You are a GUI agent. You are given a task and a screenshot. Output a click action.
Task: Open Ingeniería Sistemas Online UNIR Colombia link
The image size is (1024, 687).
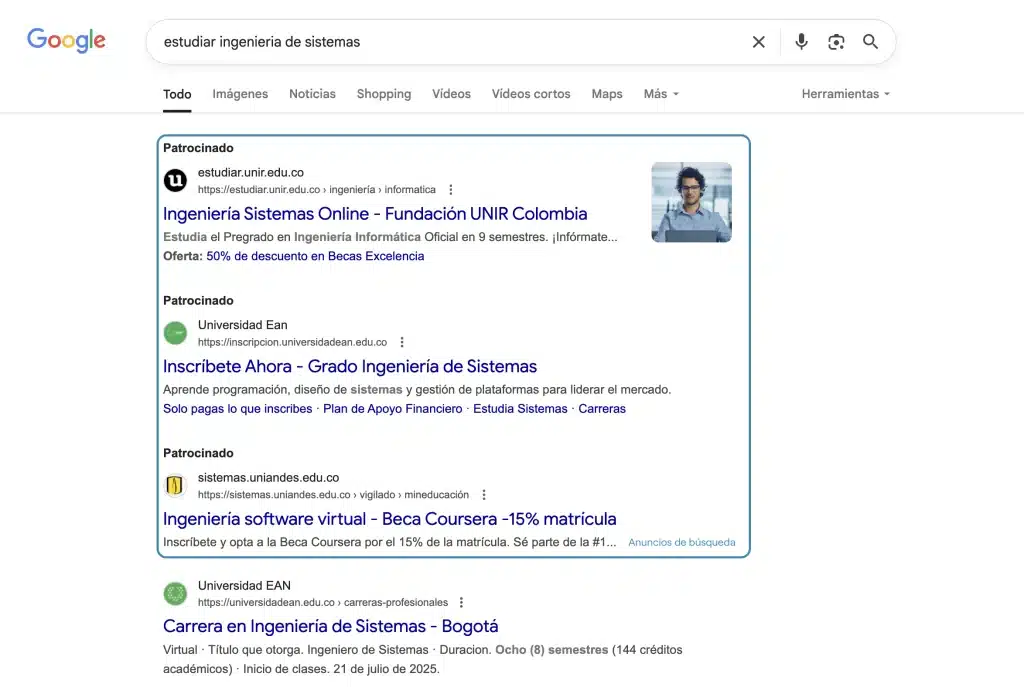click(375, 214)
